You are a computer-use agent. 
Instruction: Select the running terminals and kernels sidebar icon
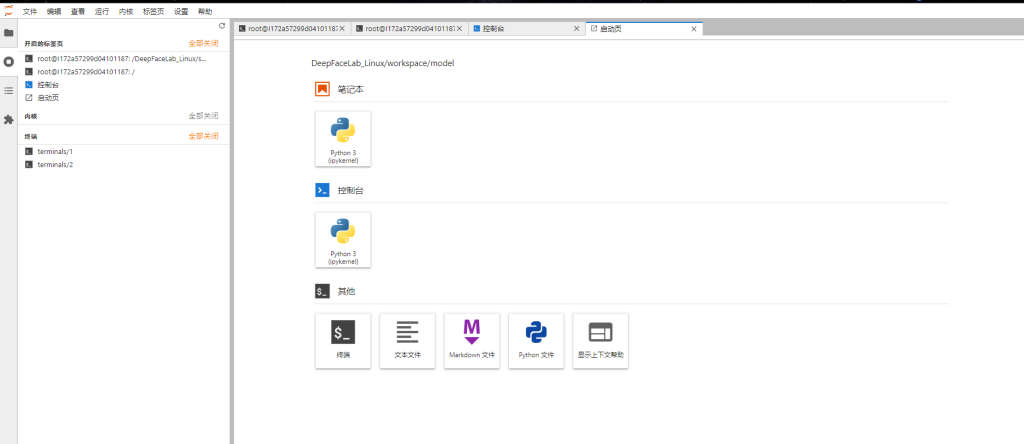coord(8,61)
